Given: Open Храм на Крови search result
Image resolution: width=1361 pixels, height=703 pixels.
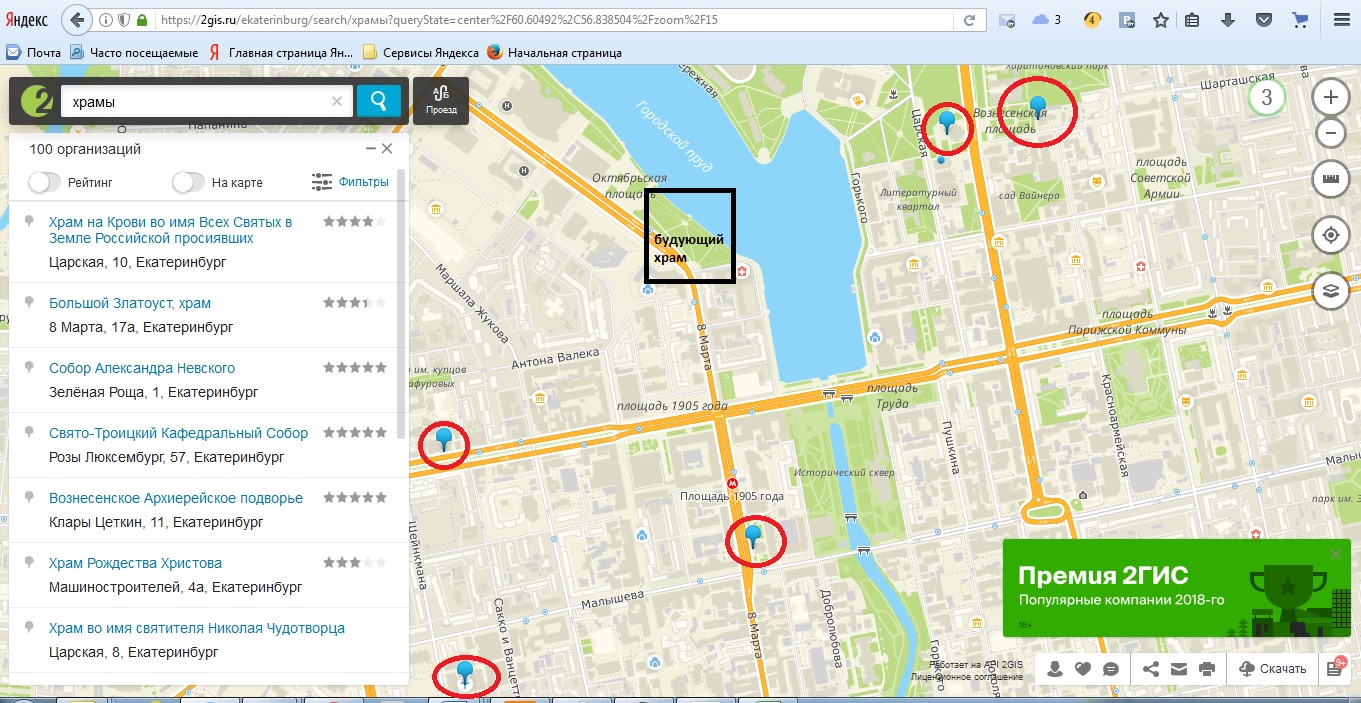Looking at the screenshot, I should coord(171,230).
